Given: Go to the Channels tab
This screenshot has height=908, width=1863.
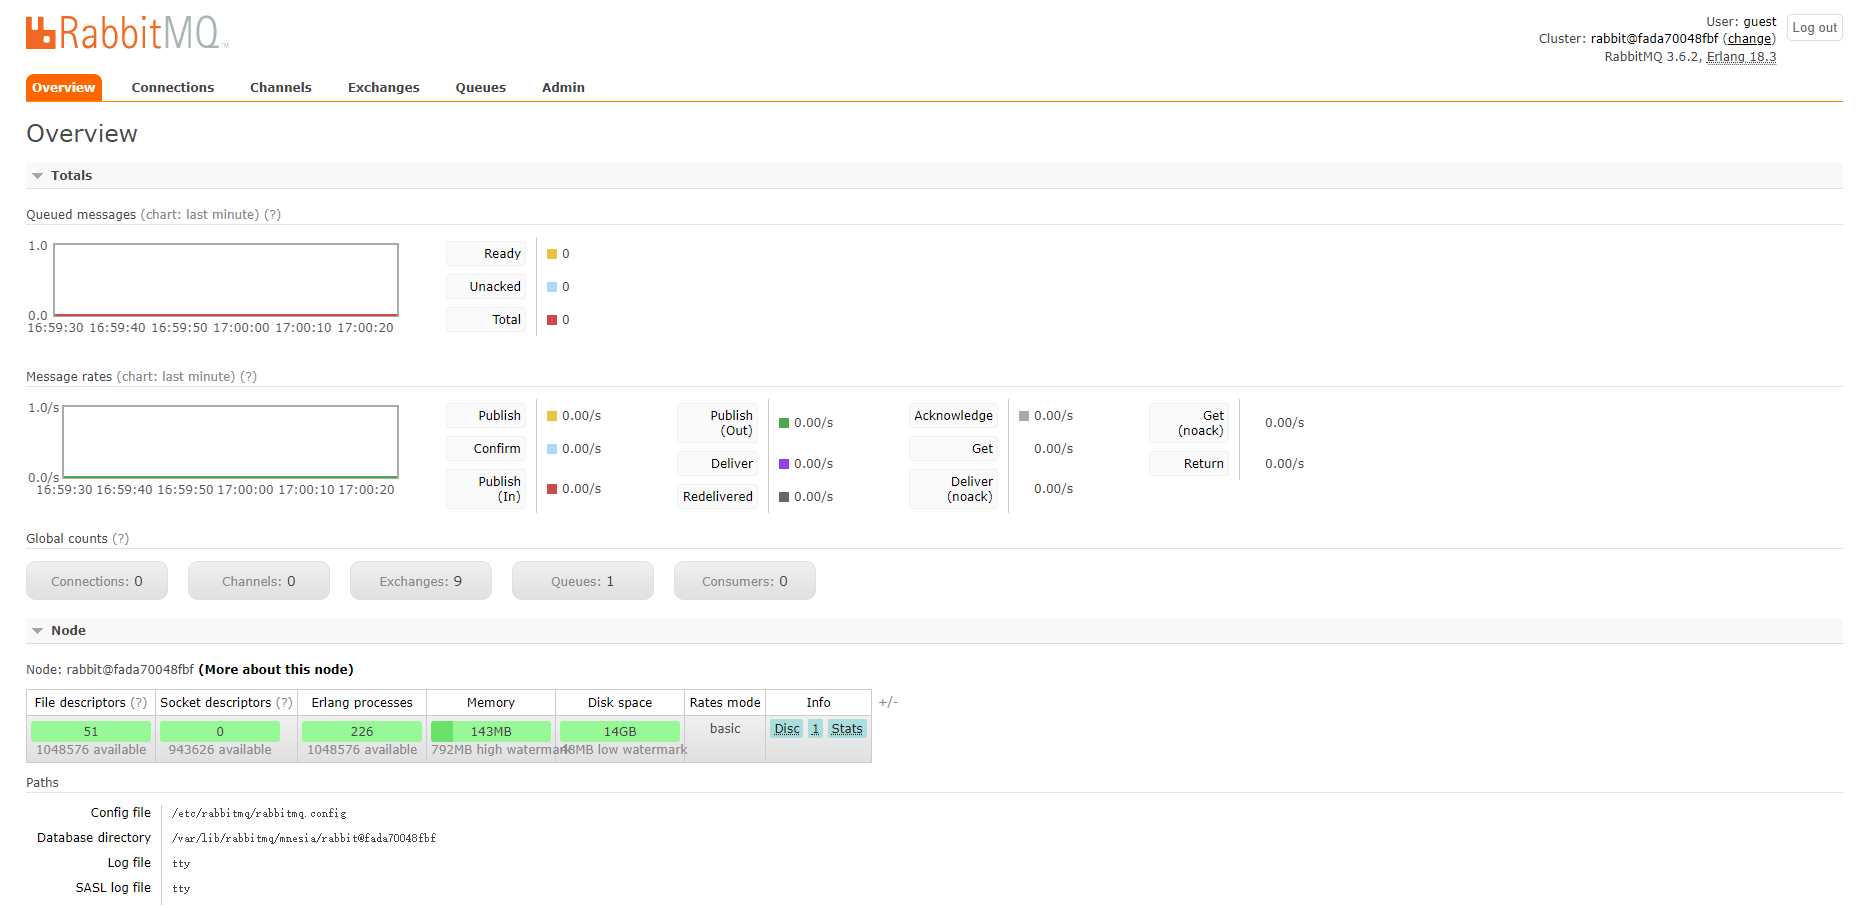Looking at the screenshot, I should click(x=281, y=88).
